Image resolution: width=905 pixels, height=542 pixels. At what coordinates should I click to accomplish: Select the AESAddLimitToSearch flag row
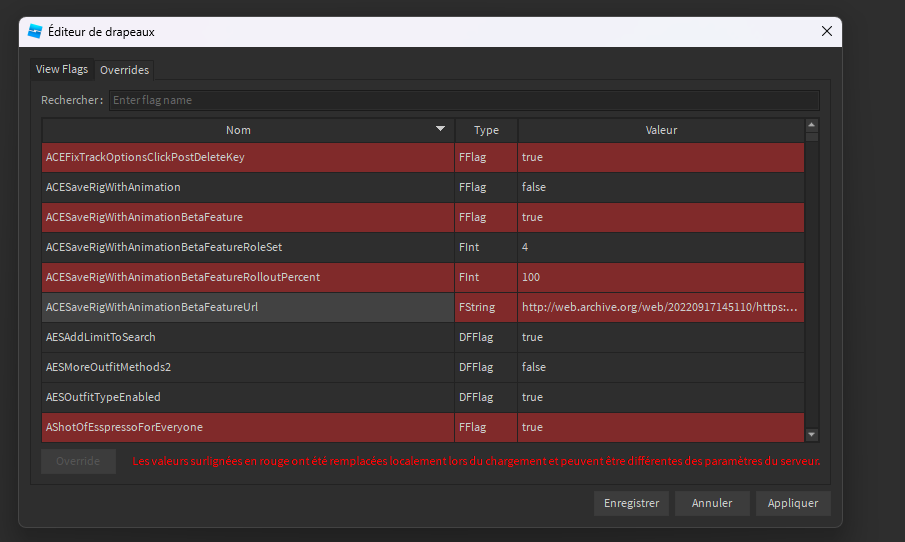[x=101, y=337]
